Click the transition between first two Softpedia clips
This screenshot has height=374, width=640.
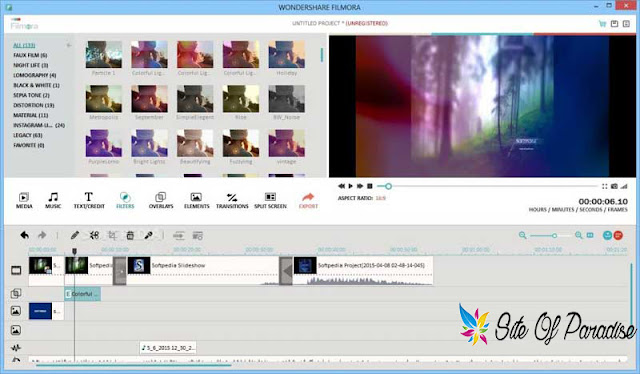(x=120, y=270)
